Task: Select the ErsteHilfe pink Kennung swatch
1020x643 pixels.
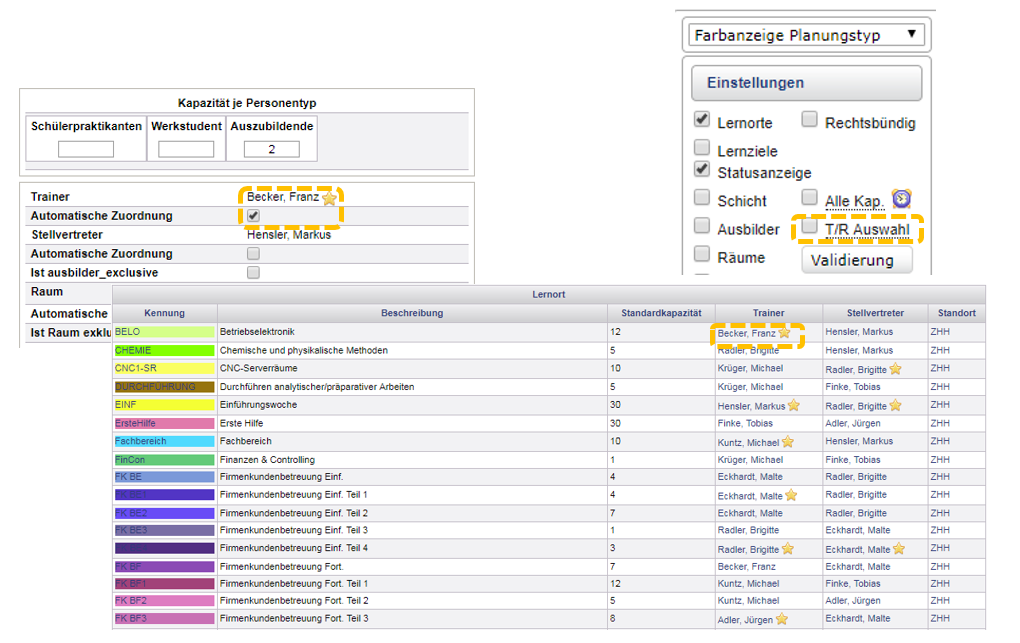Action: (x=164, y=423)
